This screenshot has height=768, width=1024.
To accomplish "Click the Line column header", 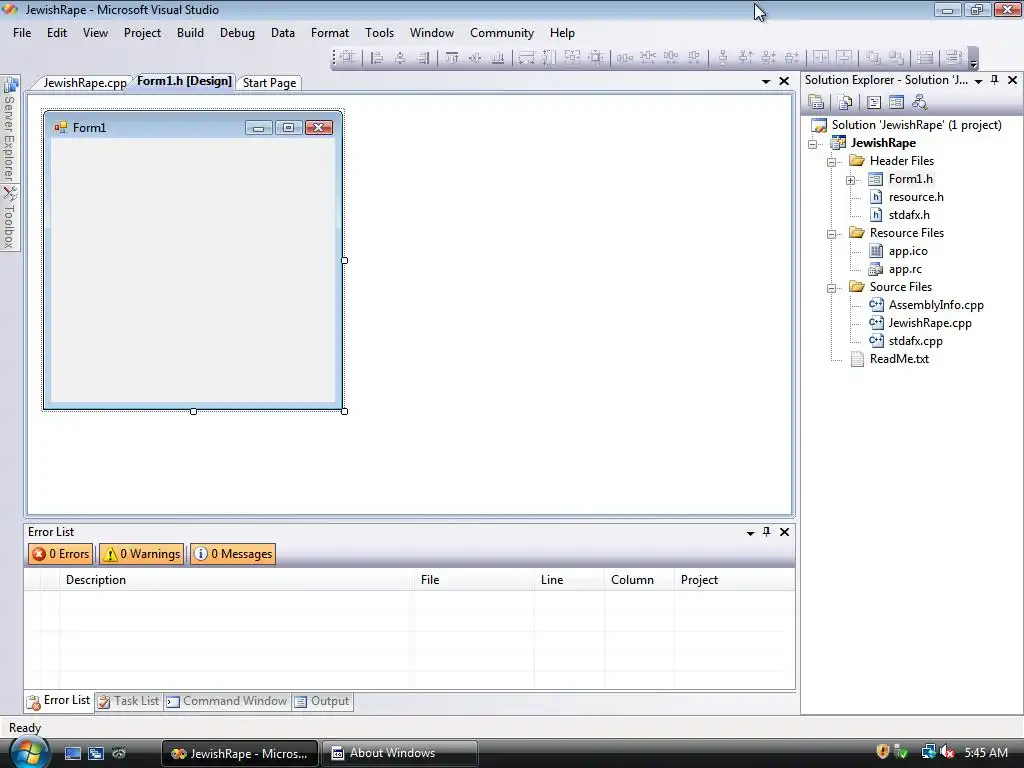I will point(569,580).
